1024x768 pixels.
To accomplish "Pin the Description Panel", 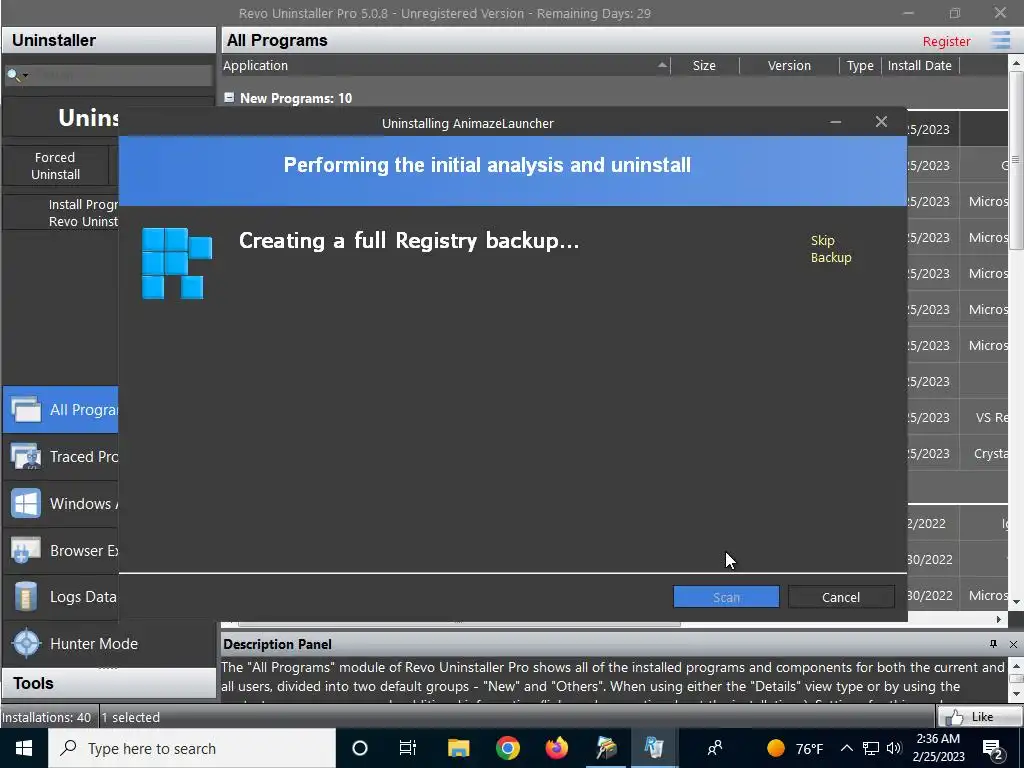I will (993, 644).
